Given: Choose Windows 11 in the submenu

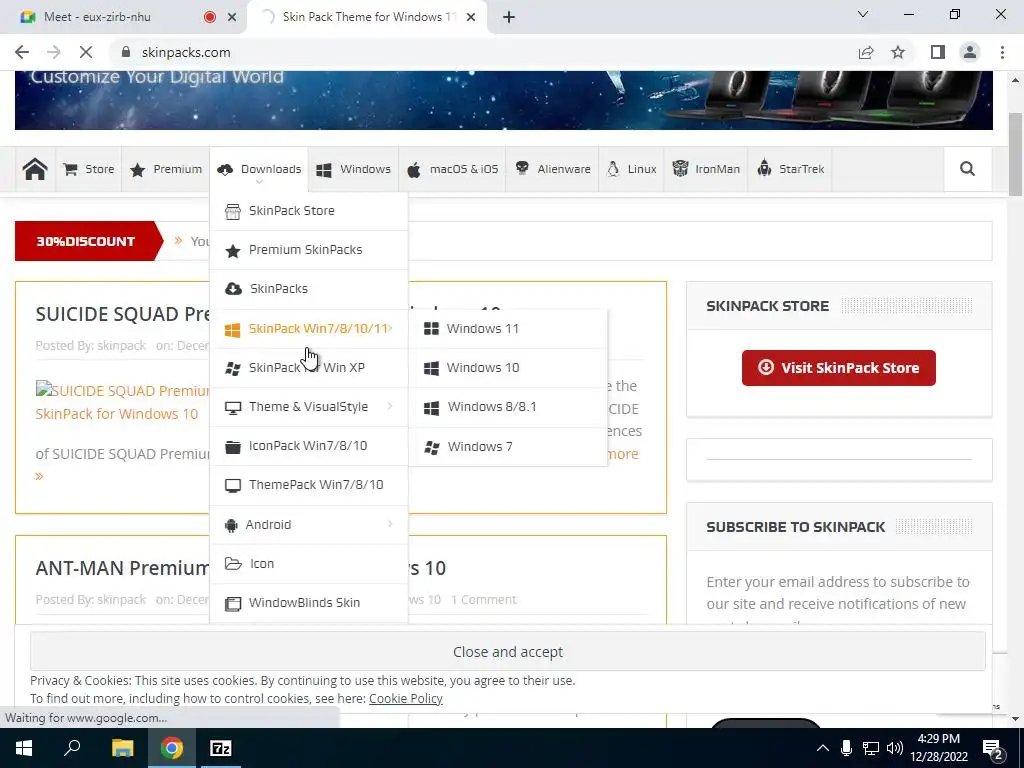Looking at the screenshot, I should point(508,328).
